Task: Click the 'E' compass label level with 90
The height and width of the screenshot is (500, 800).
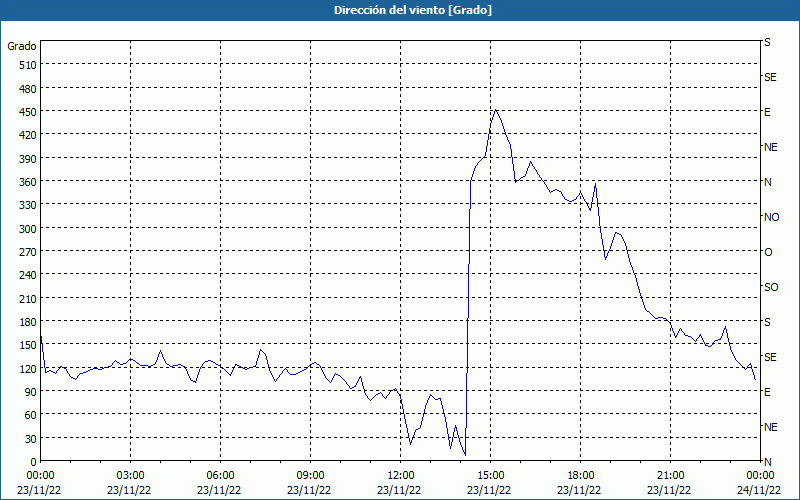Action: tap(767, 392)
